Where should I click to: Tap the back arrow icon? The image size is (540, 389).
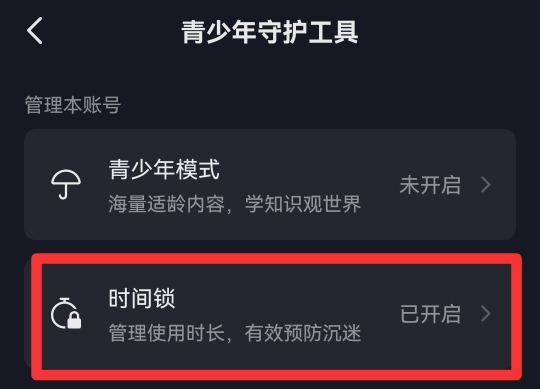pyautogui.click(x=35, y=31)
